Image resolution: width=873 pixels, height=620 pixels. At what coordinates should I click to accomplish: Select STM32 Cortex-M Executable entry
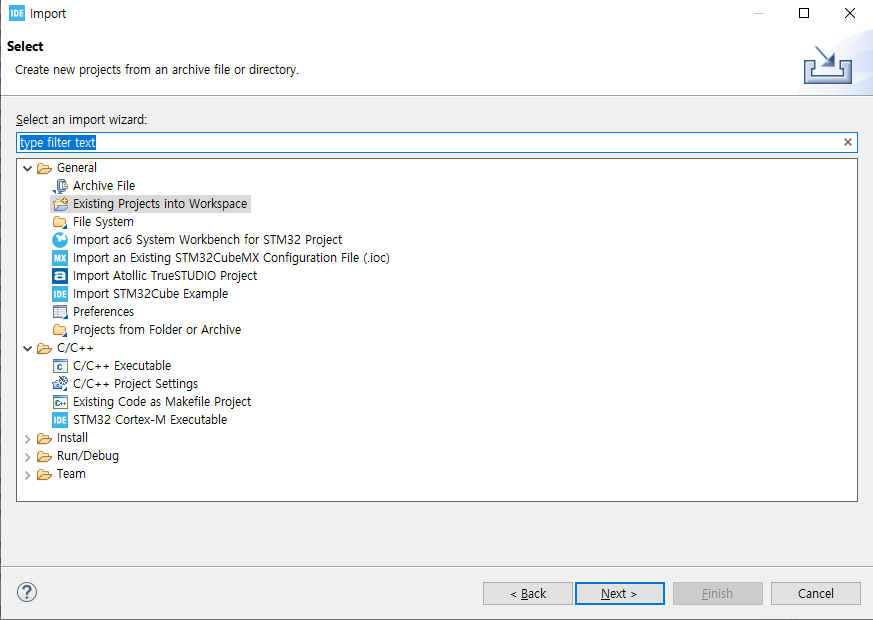[x=150, y=420]
